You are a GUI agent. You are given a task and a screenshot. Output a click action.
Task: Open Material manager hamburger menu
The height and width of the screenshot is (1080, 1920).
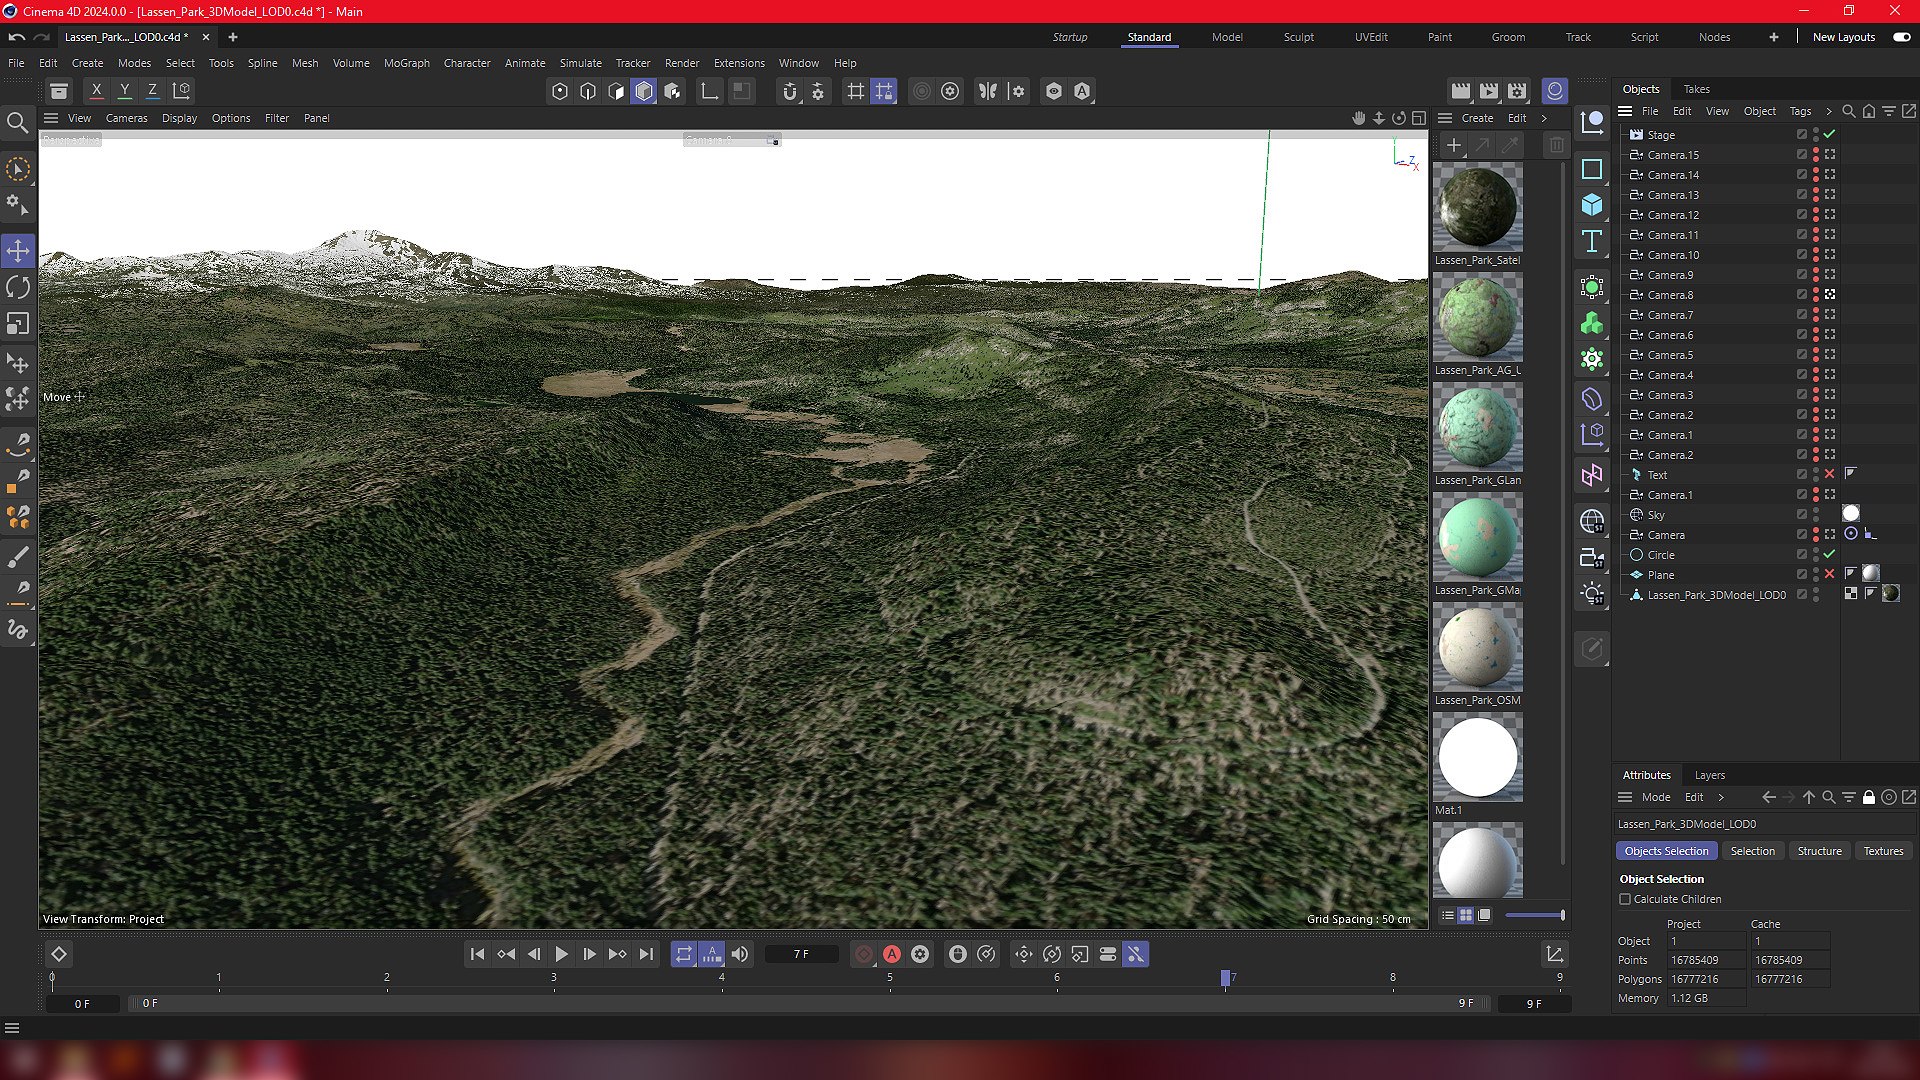point(1445,118)
